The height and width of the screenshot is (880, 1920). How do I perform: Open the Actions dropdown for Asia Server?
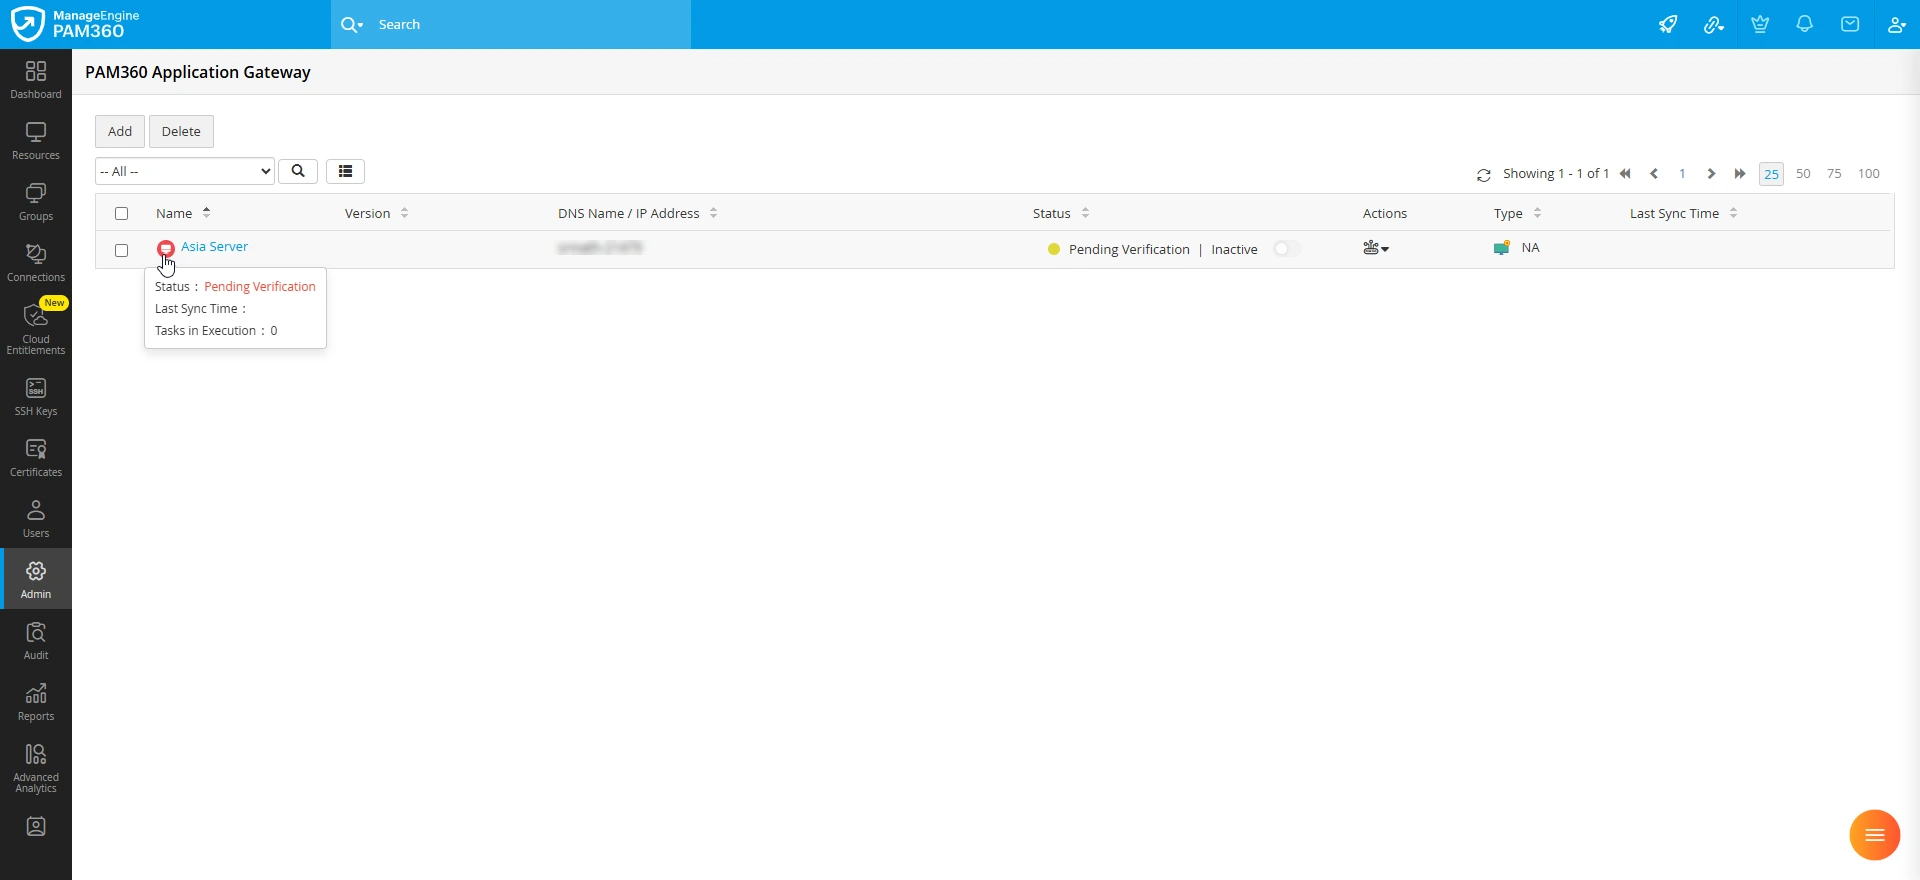pos(1376,248)
